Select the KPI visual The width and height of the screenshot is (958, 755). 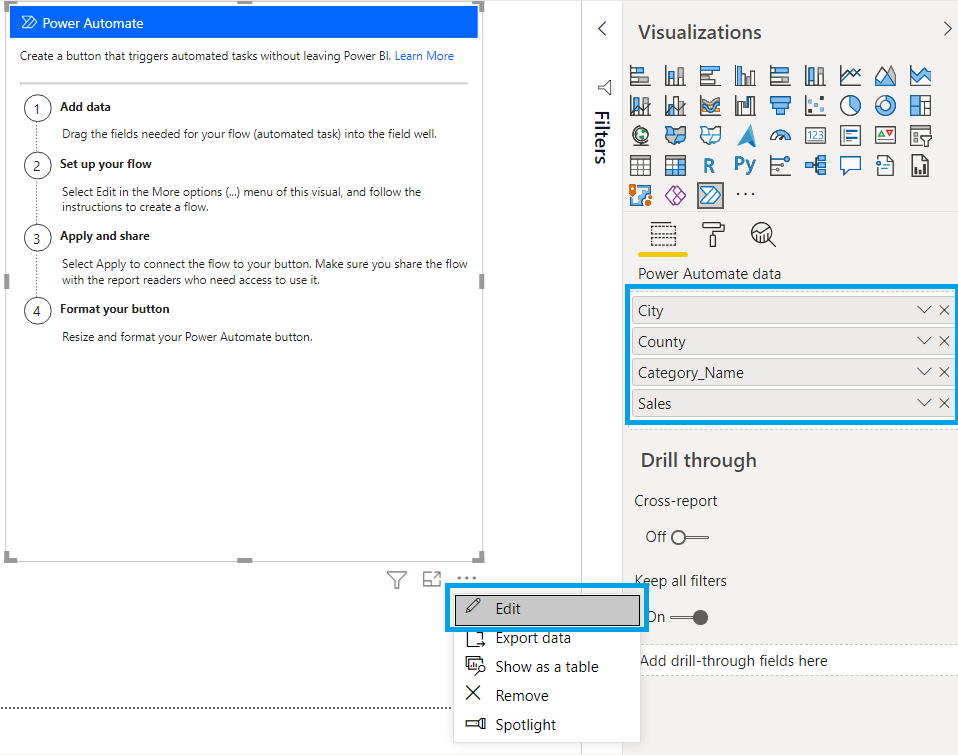pos(885,135)
